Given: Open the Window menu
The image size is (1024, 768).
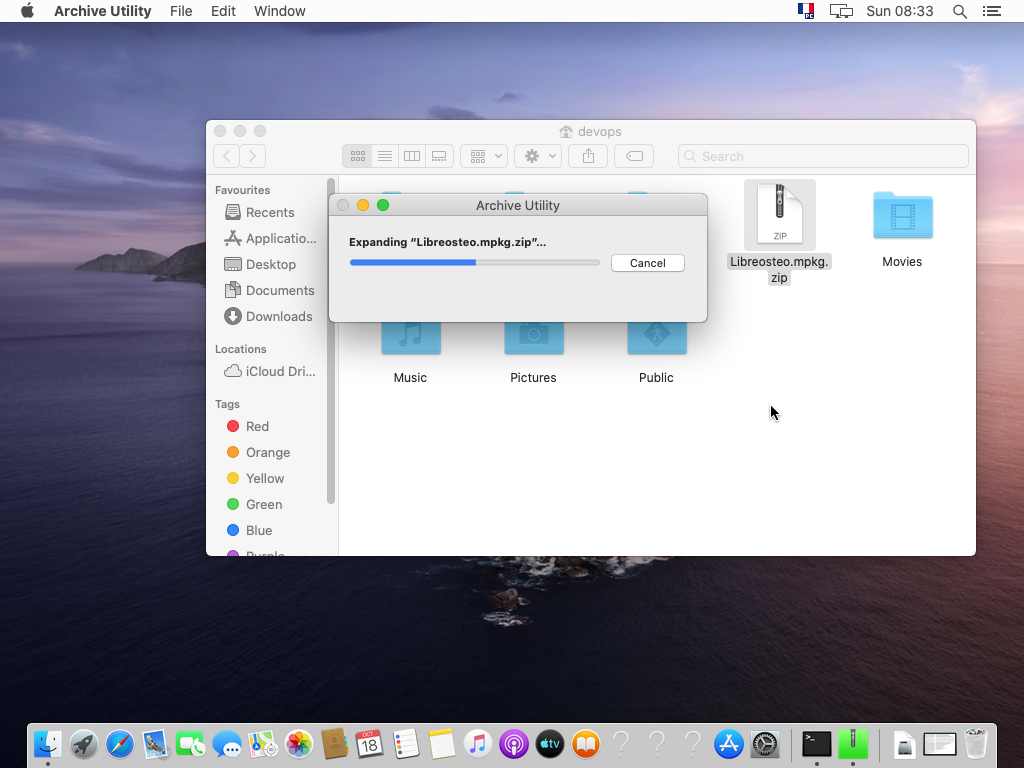Looking at the screenshot, I should point(280,11).
